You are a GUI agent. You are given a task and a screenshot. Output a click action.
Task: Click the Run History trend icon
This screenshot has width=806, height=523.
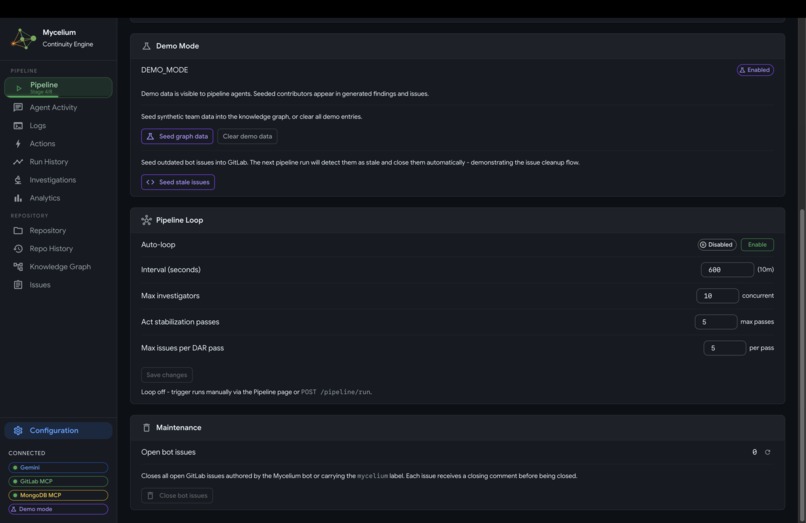pos(18,161)
